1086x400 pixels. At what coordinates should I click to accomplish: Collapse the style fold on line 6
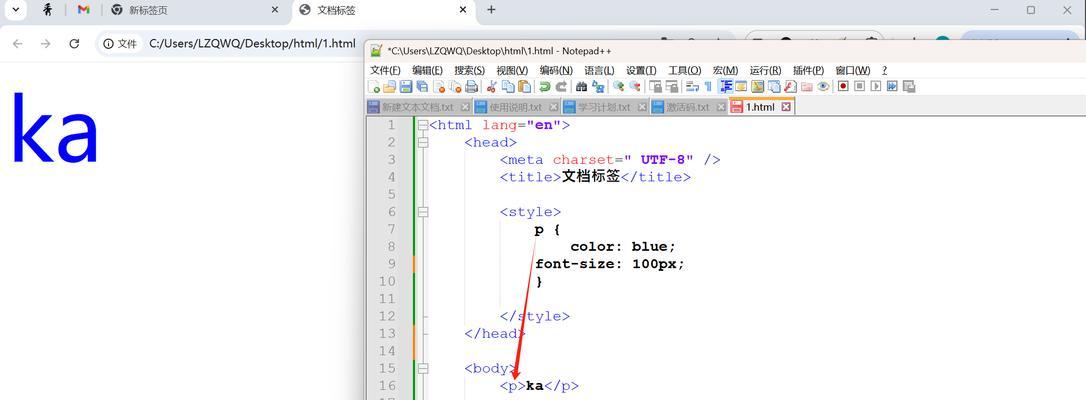pos(422,212)
